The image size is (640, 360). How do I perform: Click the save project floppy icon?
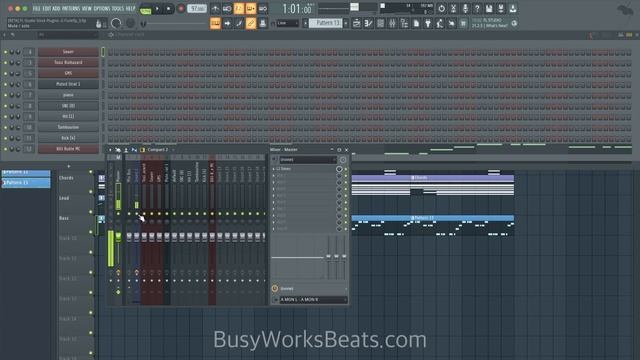pyautogui.click(x=489, y=9)
